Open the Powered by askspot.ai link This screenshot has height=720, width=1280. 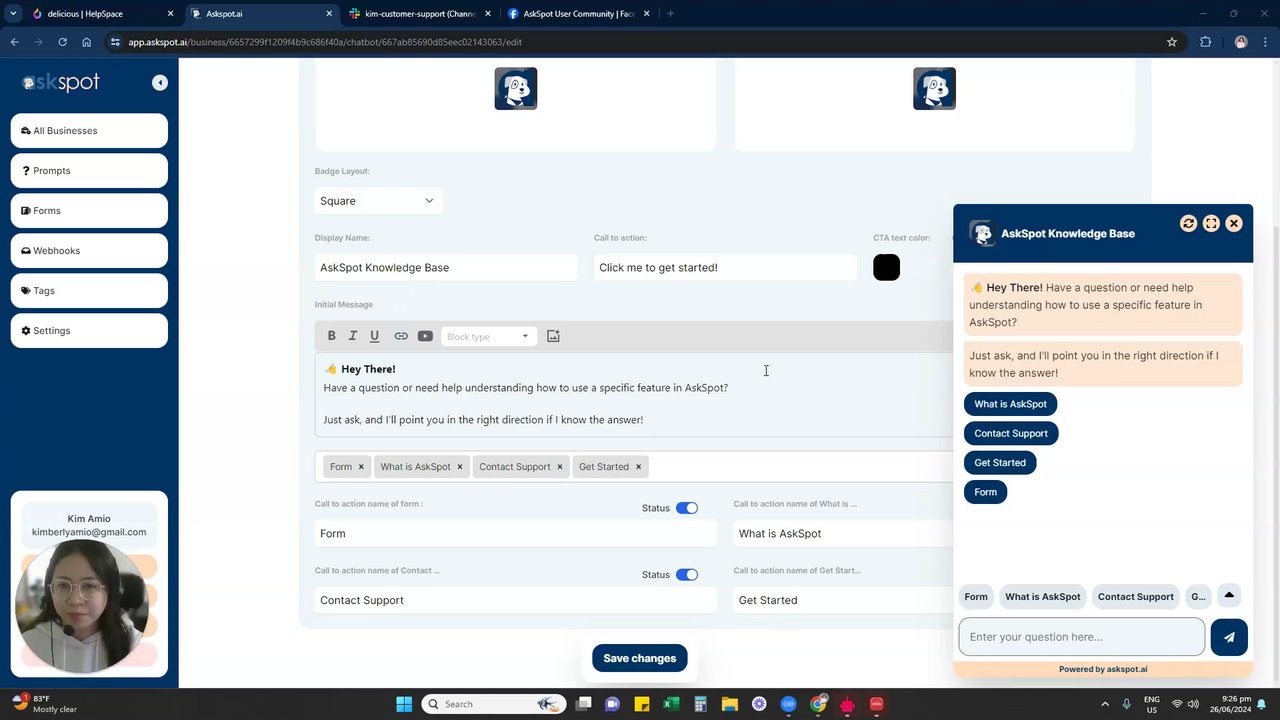(x=1103, y=670)
